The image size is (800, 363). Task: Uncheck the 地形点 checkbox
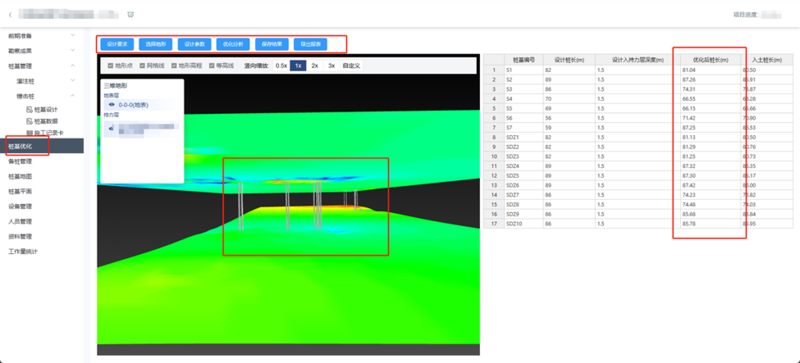[x=110, y=66]
